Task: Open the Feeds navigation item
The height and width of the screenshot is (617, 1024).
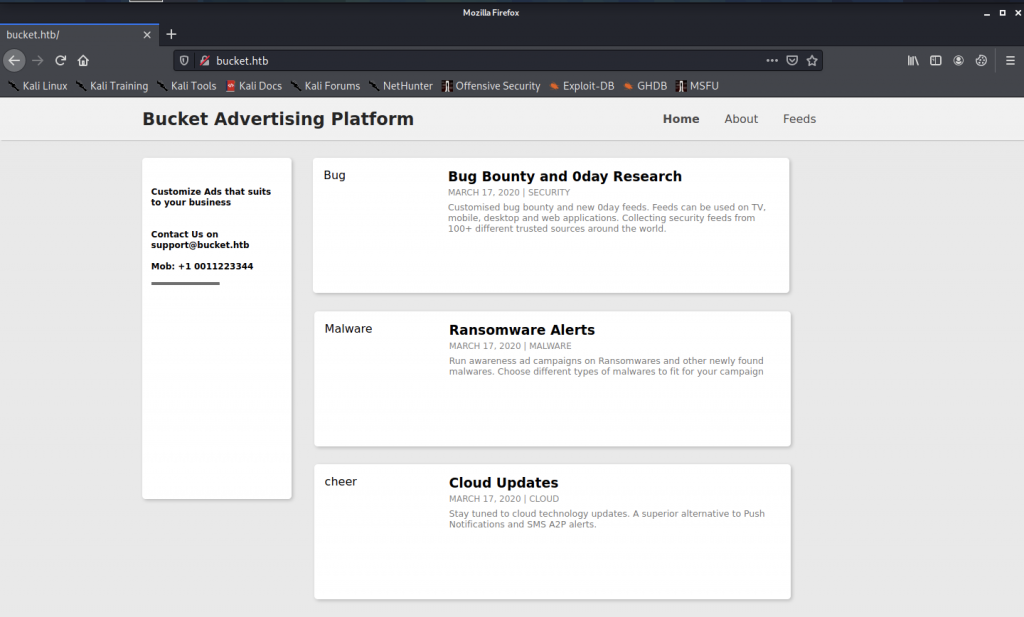Action: click(x=799, y=119)
